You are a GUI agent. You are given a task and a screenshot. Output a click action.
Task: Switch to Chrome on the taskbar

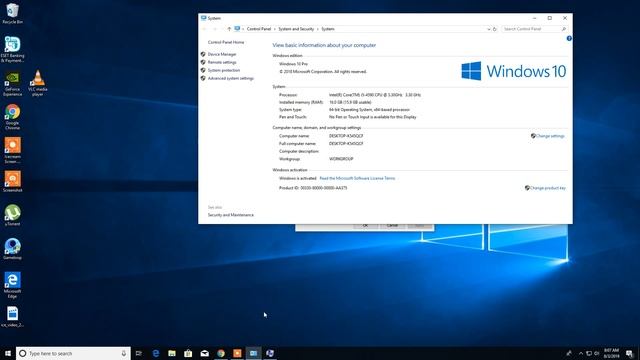(221, 353)
